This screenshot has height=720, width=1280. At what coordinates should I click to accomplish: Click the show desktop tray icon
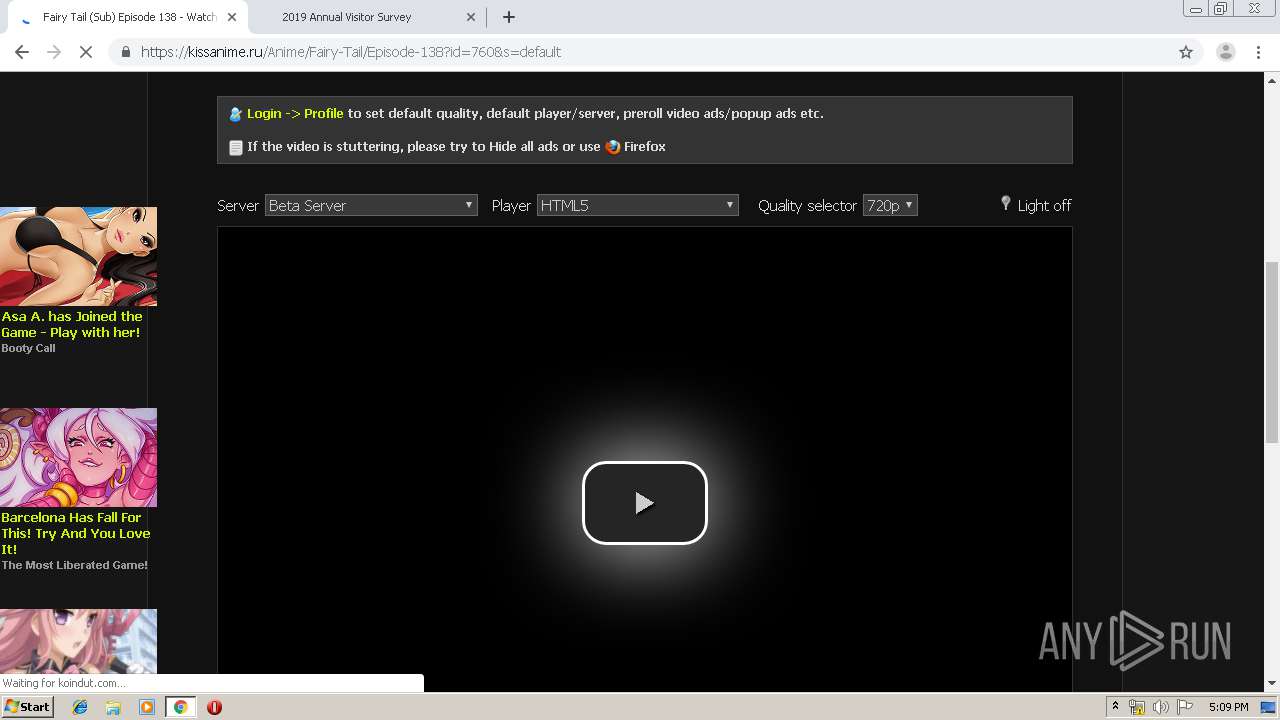[1269, 707]
